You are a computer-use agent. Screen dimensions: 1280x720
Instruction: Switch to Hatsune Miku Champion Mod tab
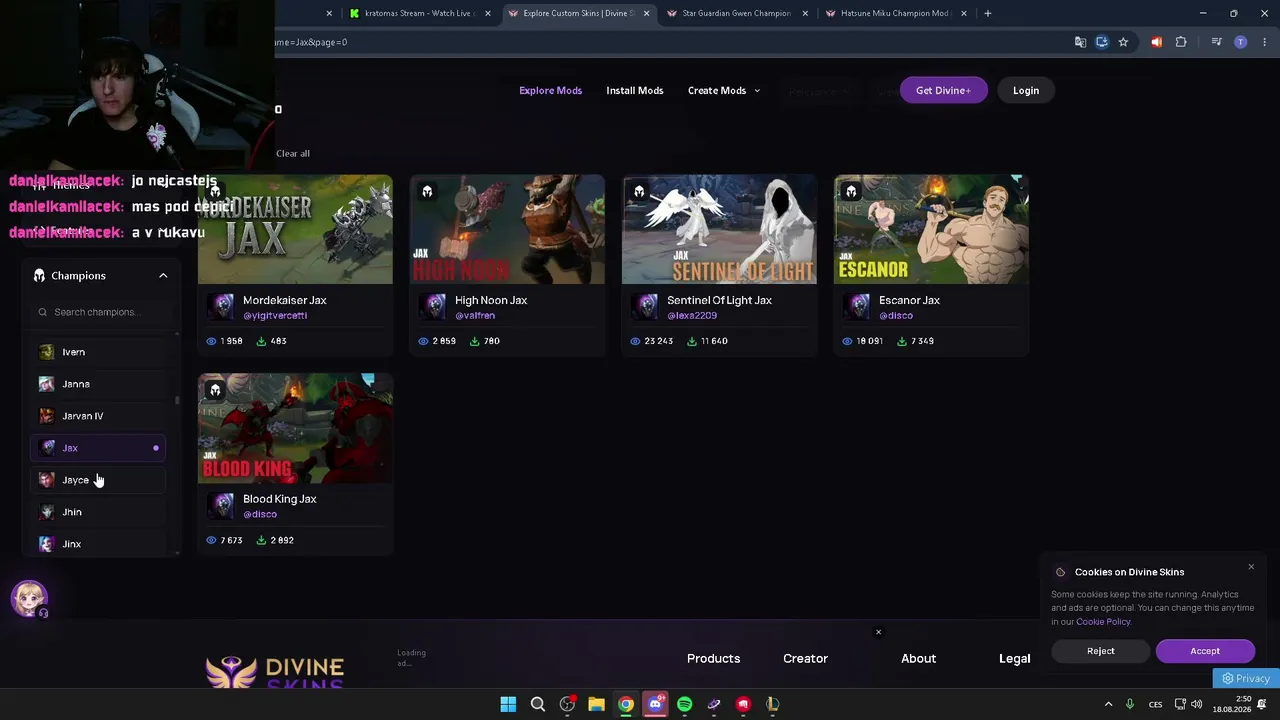(x=895, y=13)
